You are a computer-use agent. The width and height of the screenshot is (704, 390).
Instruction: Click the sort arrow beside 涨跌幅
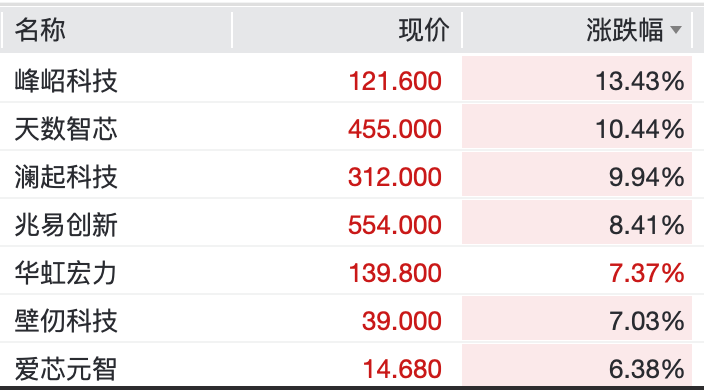[676, 30]
